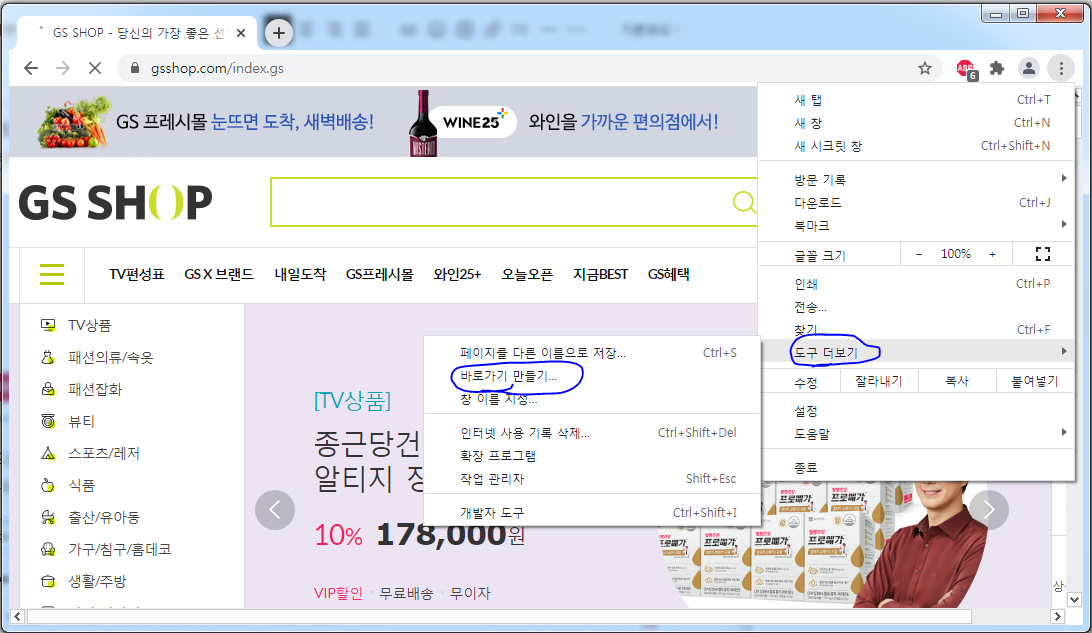Select 새 탭 from the menu

tap(917, 100)
